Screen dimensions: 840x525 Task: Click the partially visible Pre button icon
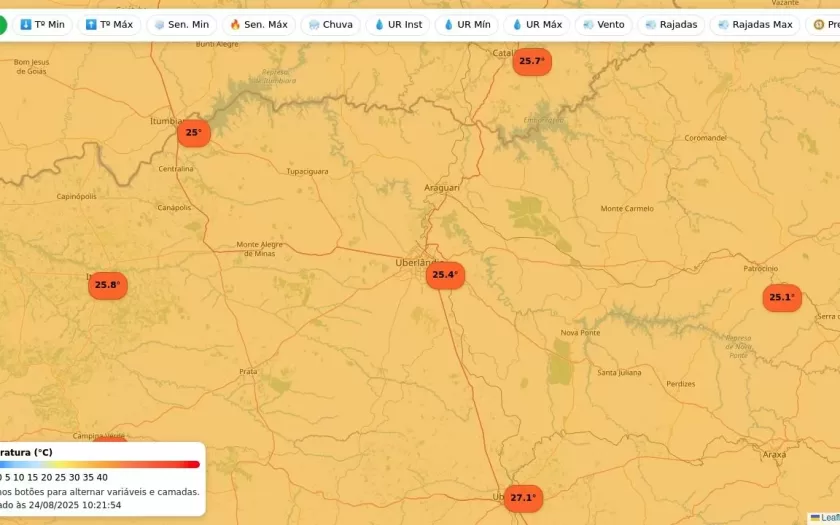[819, 25]
